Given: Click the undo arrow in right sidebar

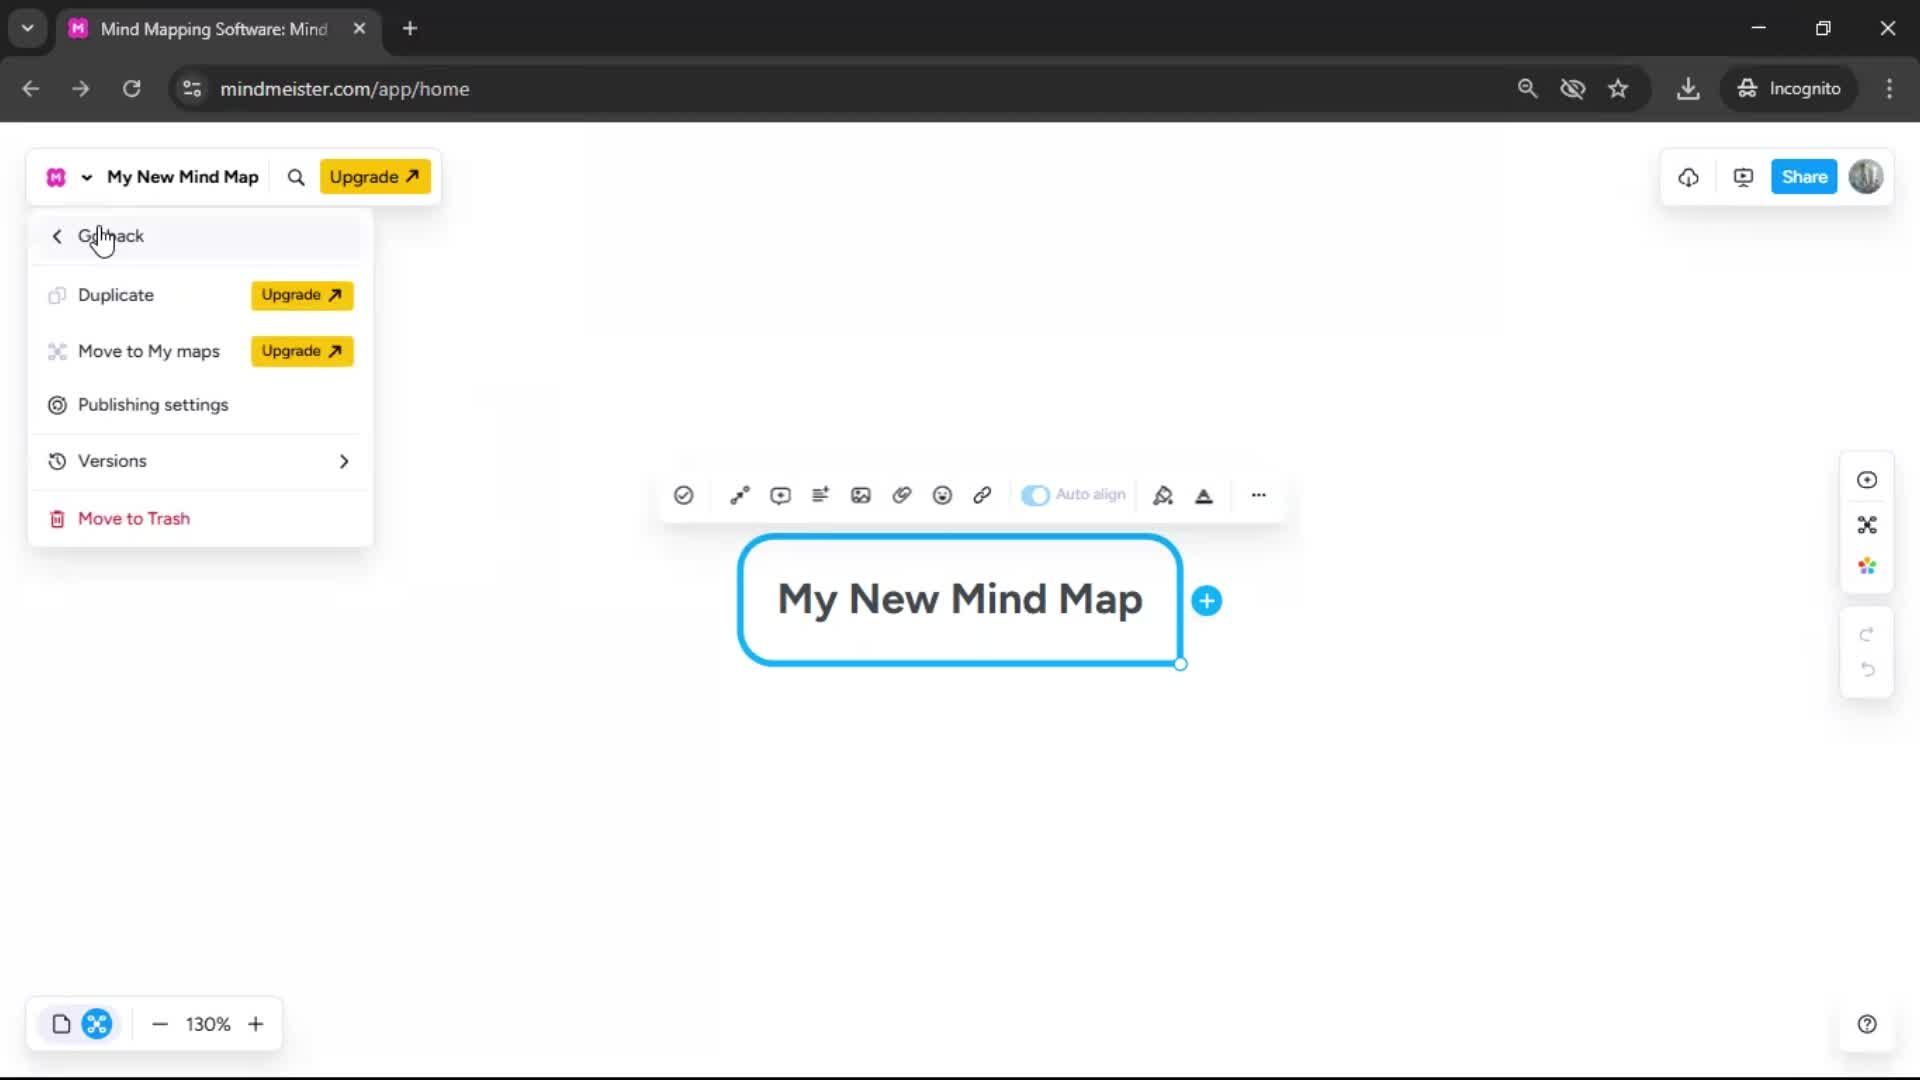Looking at the screenshot, I should coord(1867,670).
